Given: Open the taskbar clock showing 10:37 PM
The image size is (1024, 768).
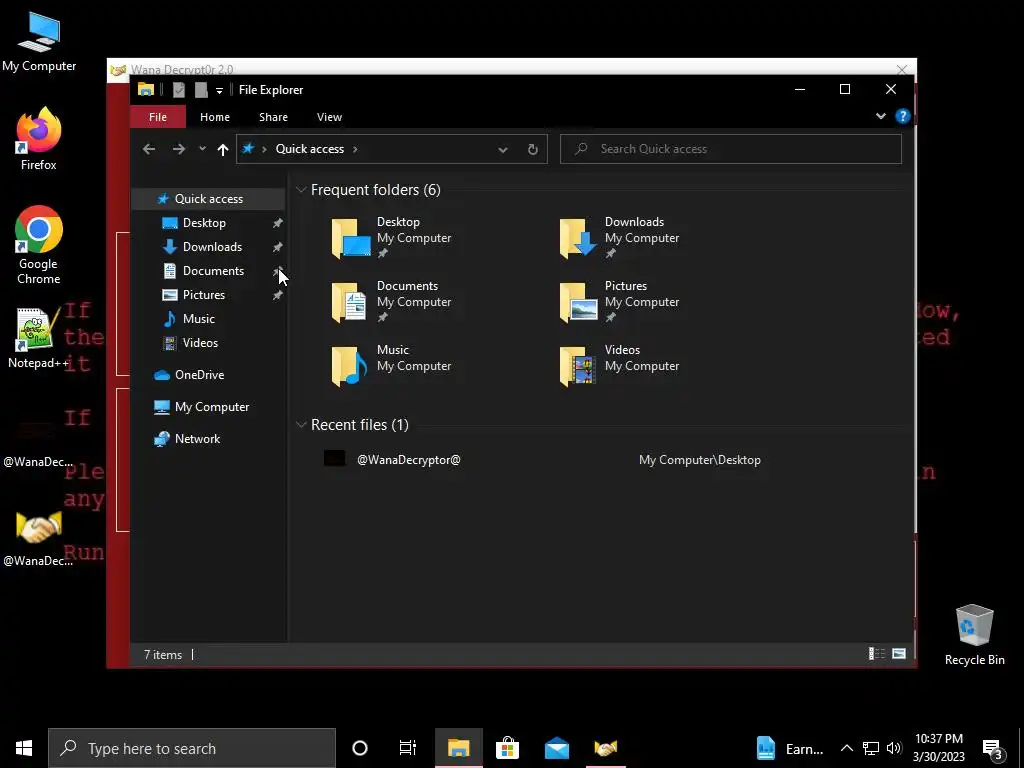Looking at the screenshot, I should (938, 748).
